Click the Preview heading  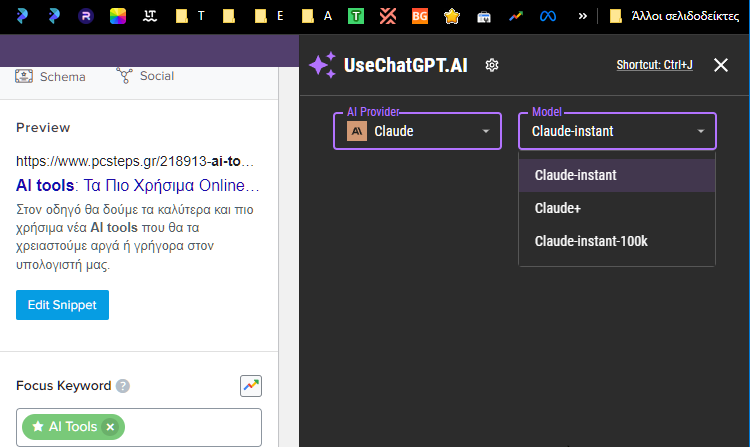tap(43, 128)
